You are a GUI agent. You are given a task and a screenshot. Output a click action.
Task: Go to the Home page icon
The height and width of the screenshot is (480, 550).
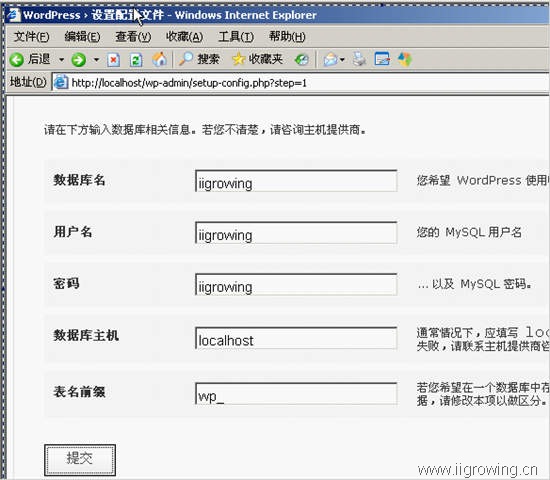coord(160,59)
